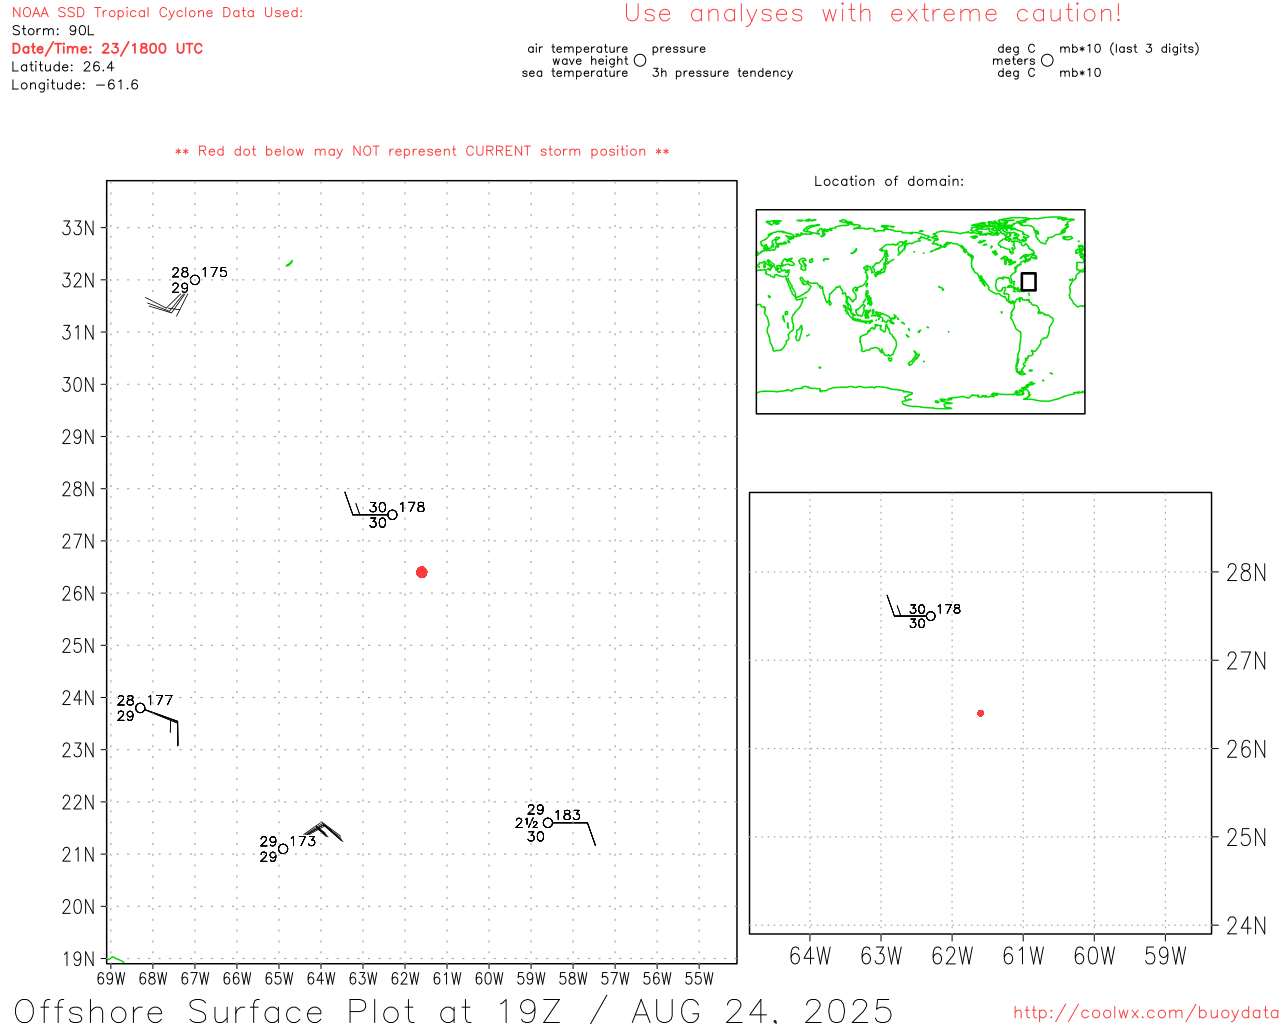Click wind barb attached to 177 station
Image resolution: width=1280 pixels, height=1024 pixels.
(163, 727)
